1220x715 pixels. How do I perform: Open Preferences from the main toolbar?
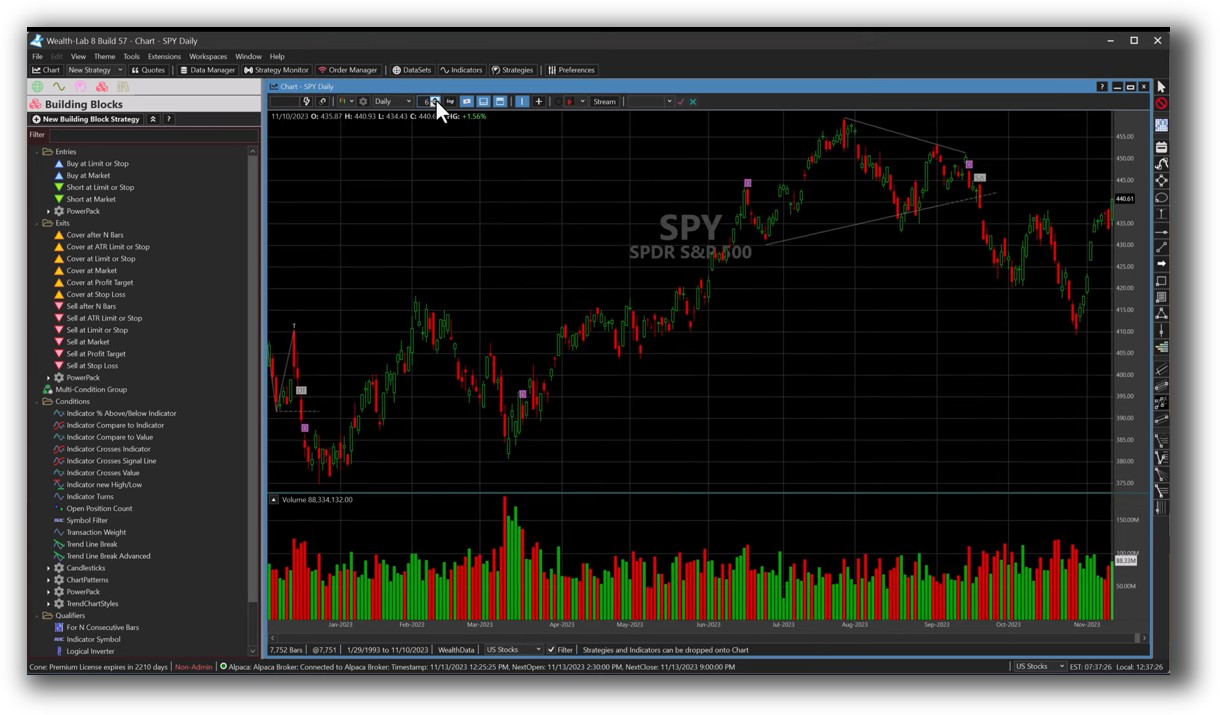[x=571, y=70]
